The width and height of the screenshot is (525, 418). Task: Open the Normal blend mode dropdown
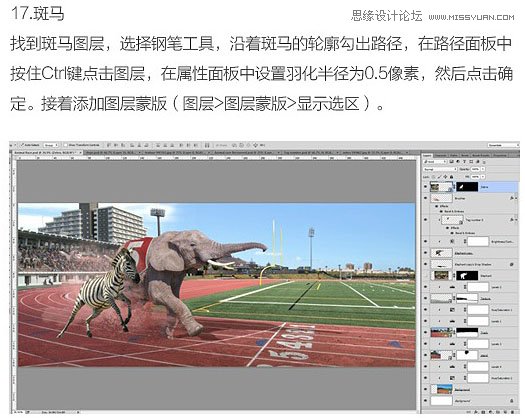[x=440, y=169]
